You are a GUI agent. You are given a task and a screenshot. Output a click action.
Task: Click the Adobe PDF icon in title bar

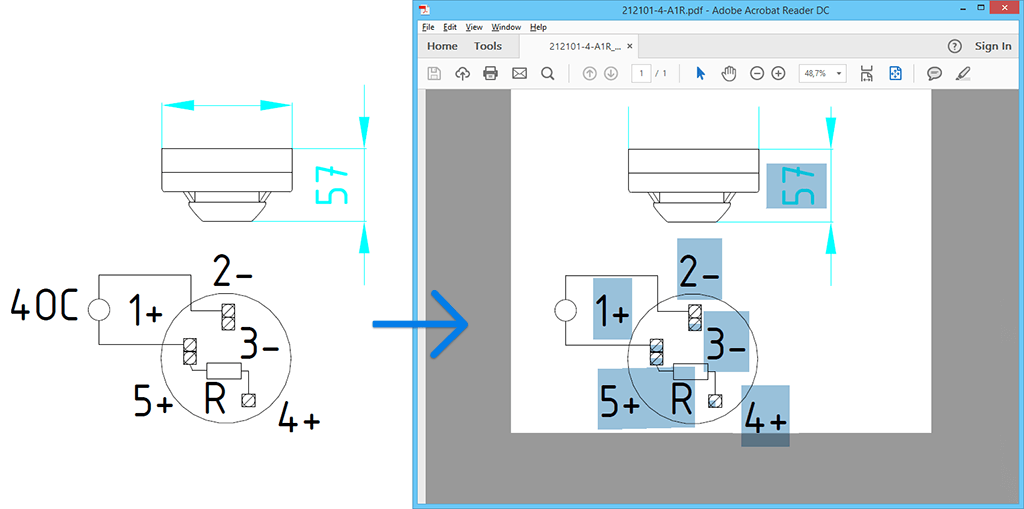424,9
